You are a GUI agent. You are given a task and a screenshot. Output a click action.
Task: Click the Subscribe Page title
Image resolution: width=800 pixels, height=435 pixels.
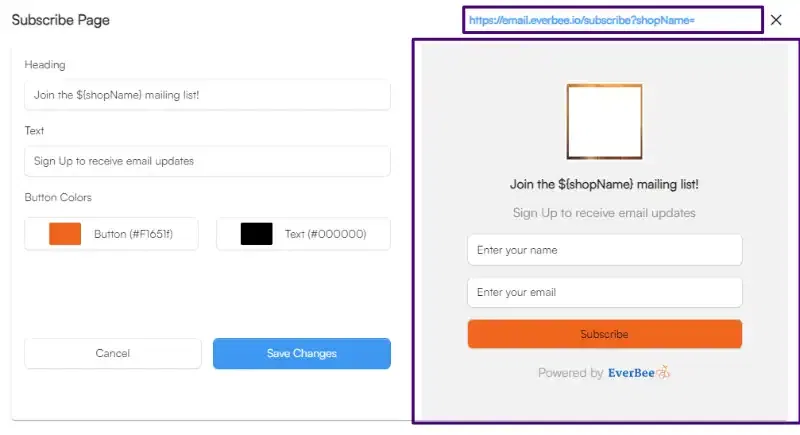[61, 20]
